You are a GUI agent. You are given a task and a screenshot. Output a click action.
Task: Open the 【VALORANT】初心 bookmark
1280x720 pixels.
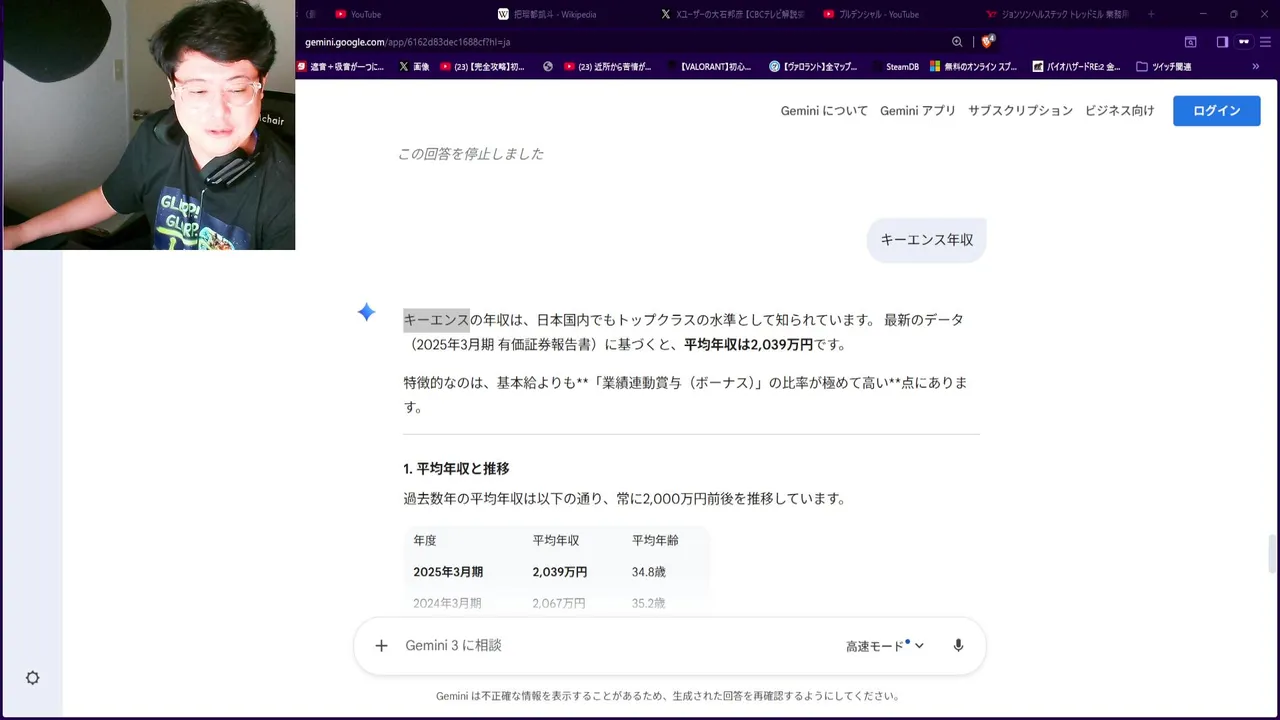tap(709, 67)
